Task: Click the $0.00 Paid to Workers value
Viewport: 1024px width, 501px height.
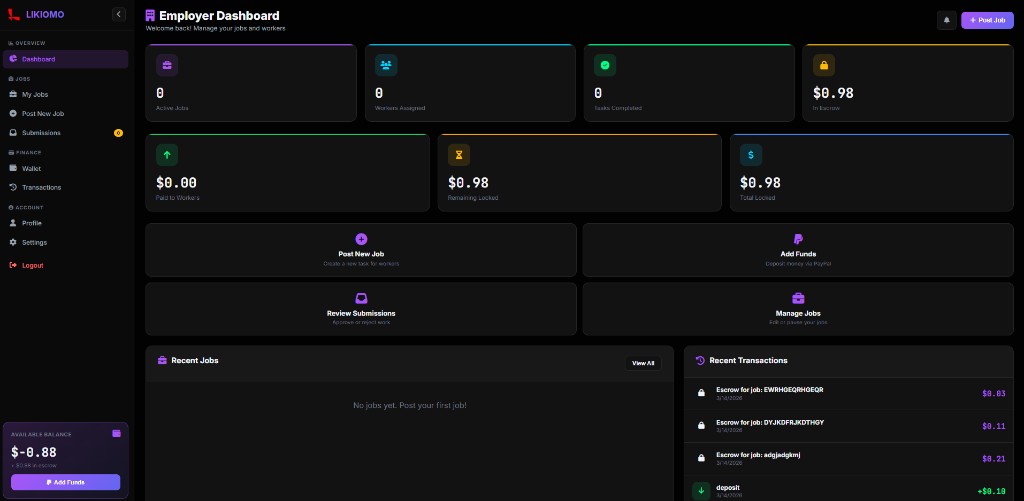Action: click(x=176, y=183)
